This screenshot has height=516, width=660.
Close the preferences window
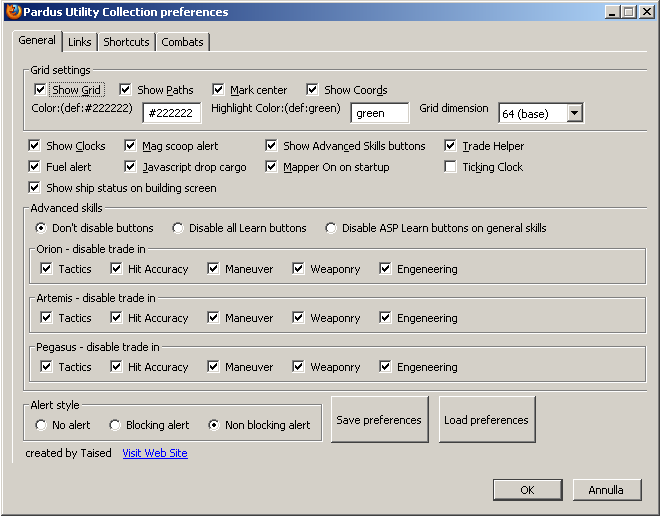[646, 12]
